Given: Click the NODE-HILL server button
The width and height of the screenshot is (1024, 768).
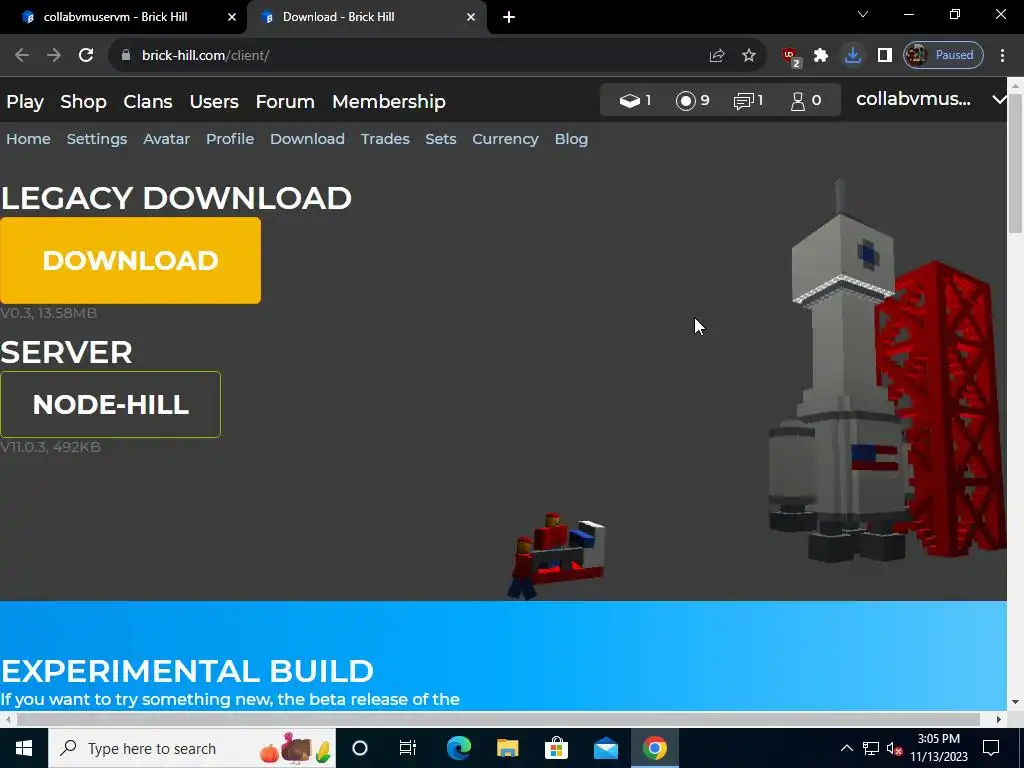Looking at the screenshot, I should point(110,404).
